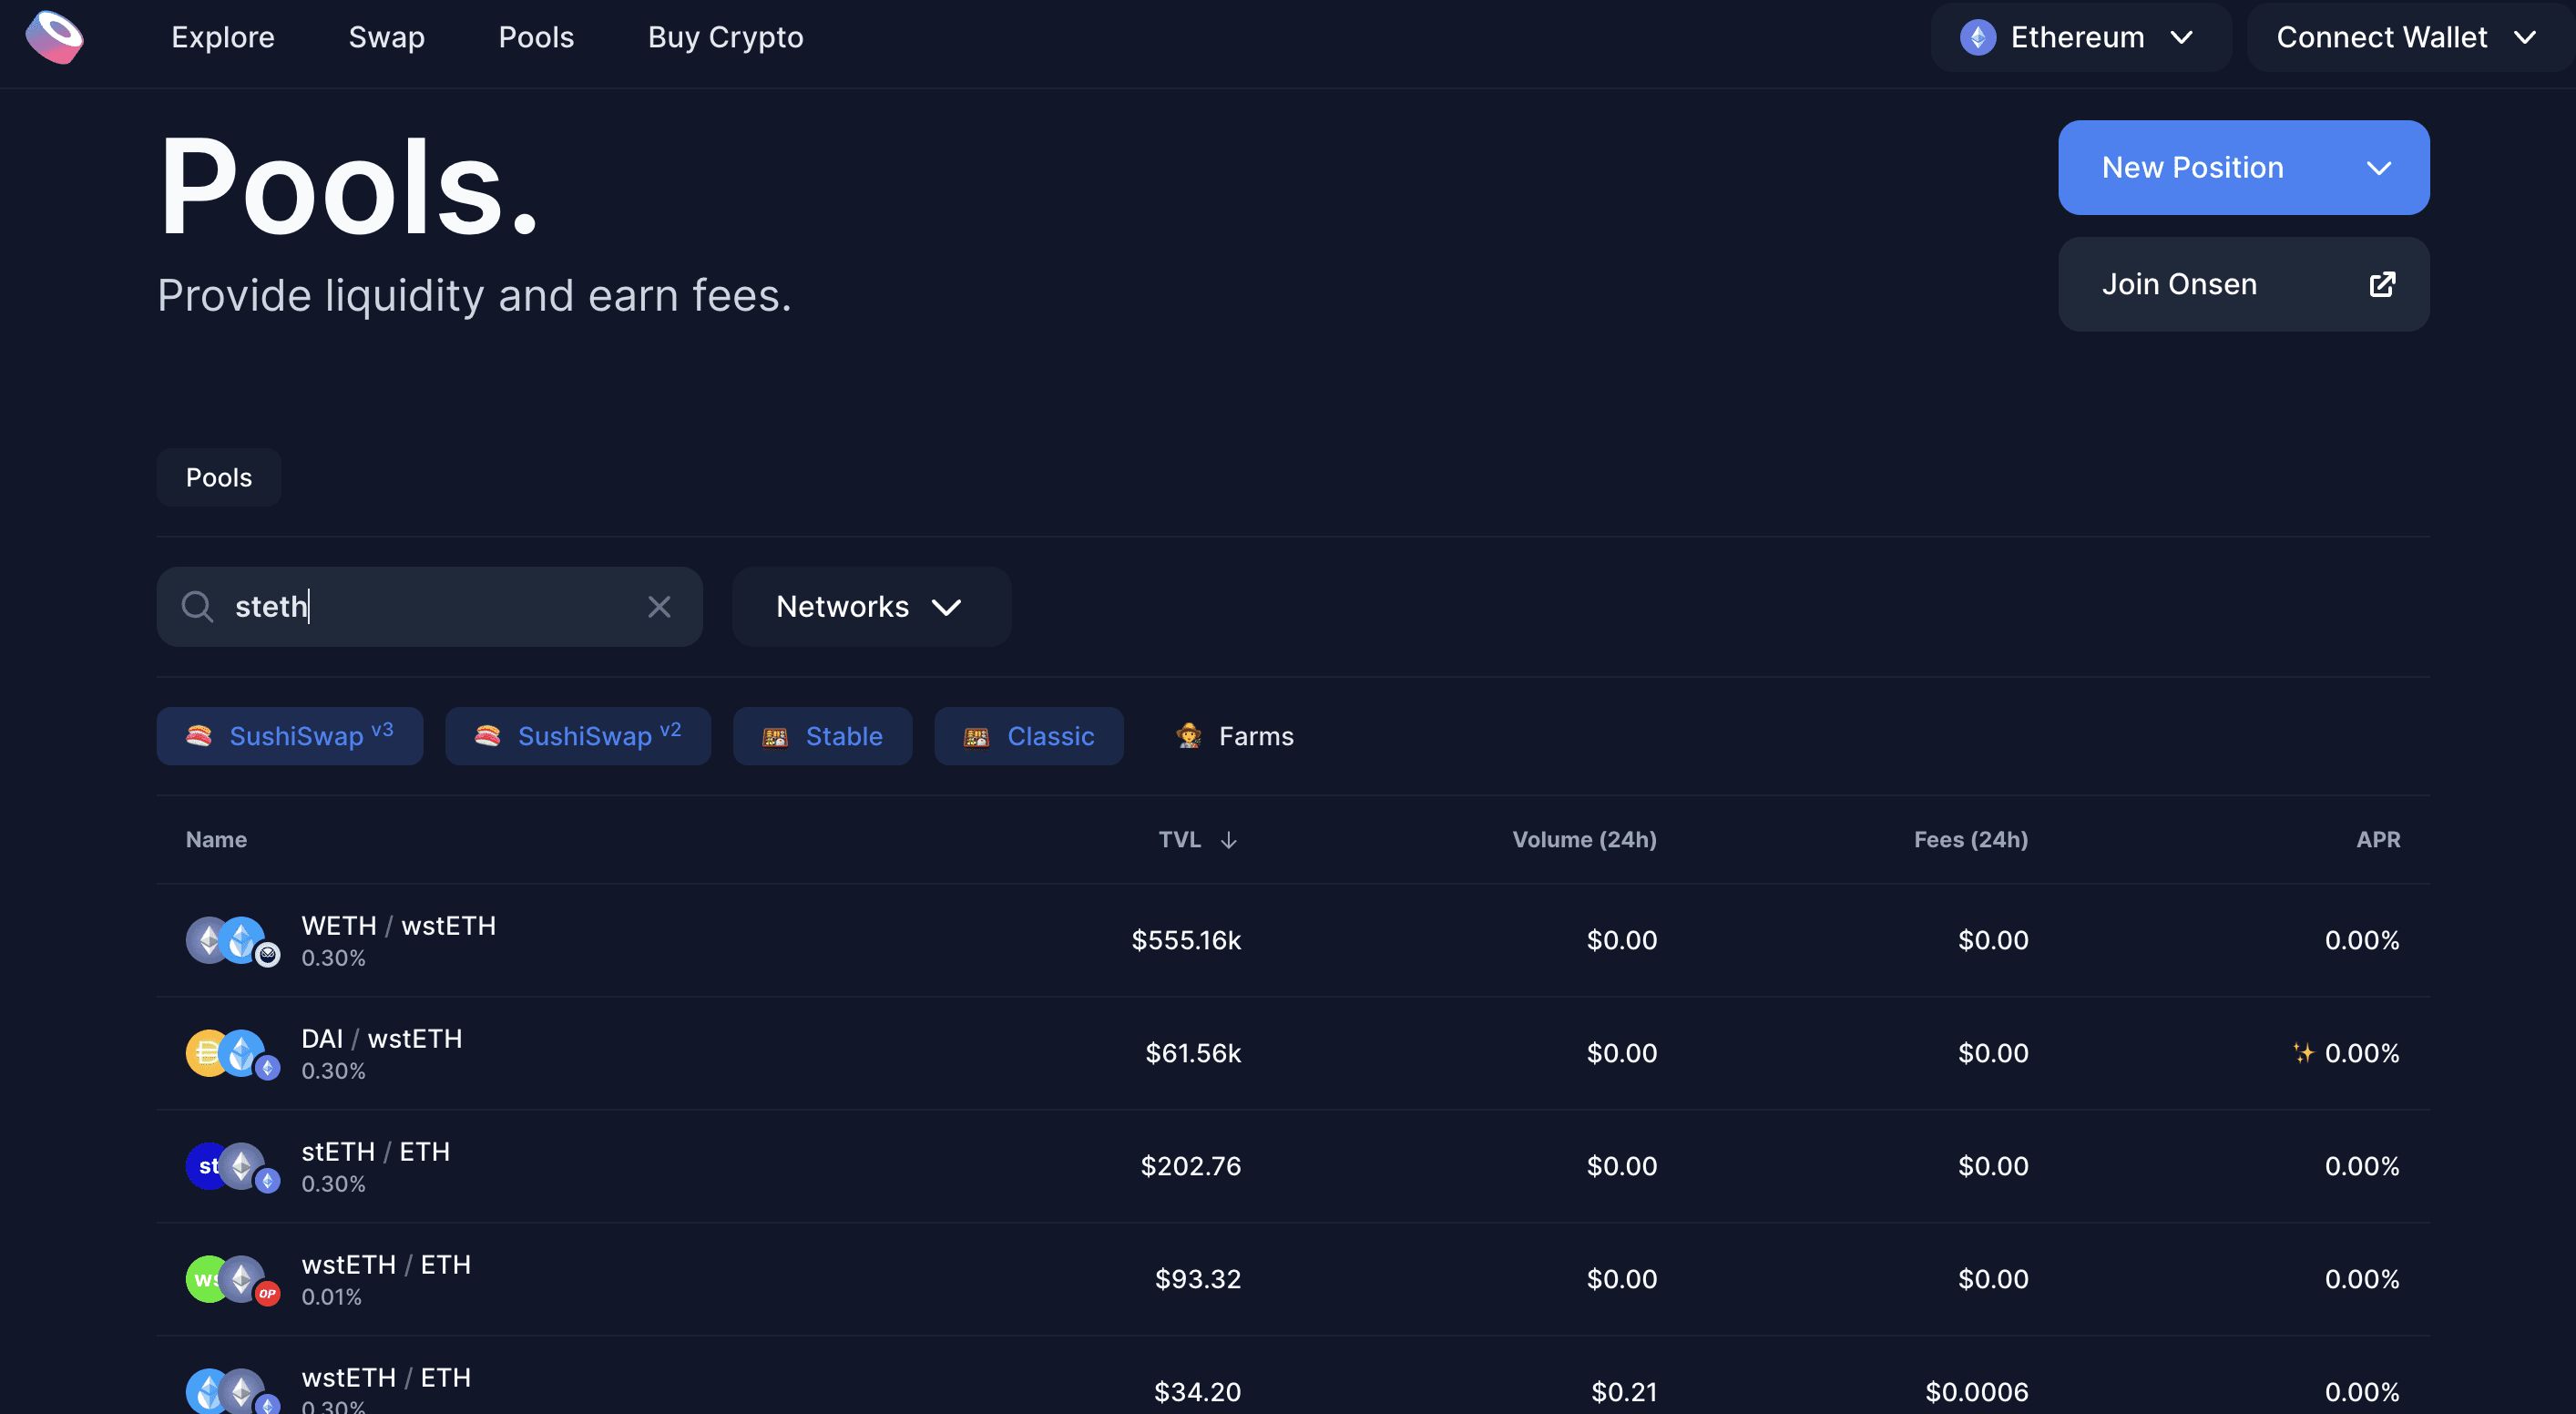
Task: Expand the Ethereum network selector
Action: [2079, 38]
